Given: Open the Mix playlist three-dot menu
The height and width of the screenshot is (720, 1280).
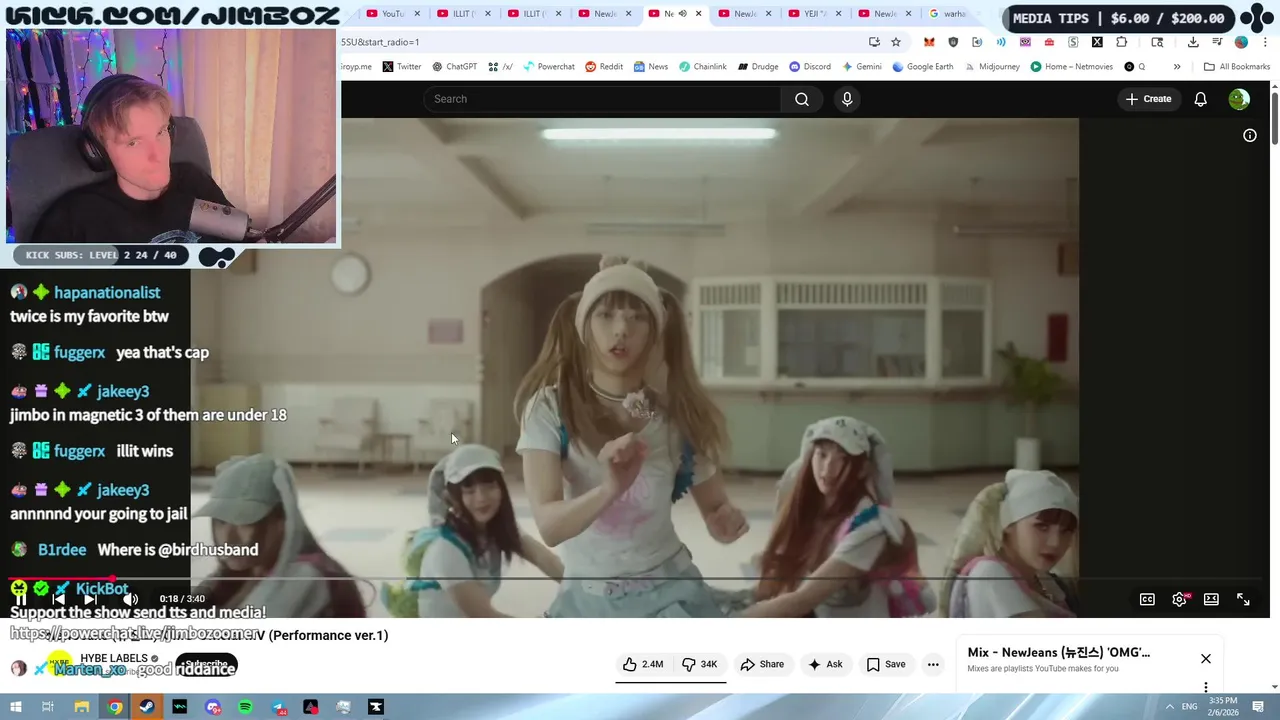Looking at the screenshot, I should (1206, 687).
